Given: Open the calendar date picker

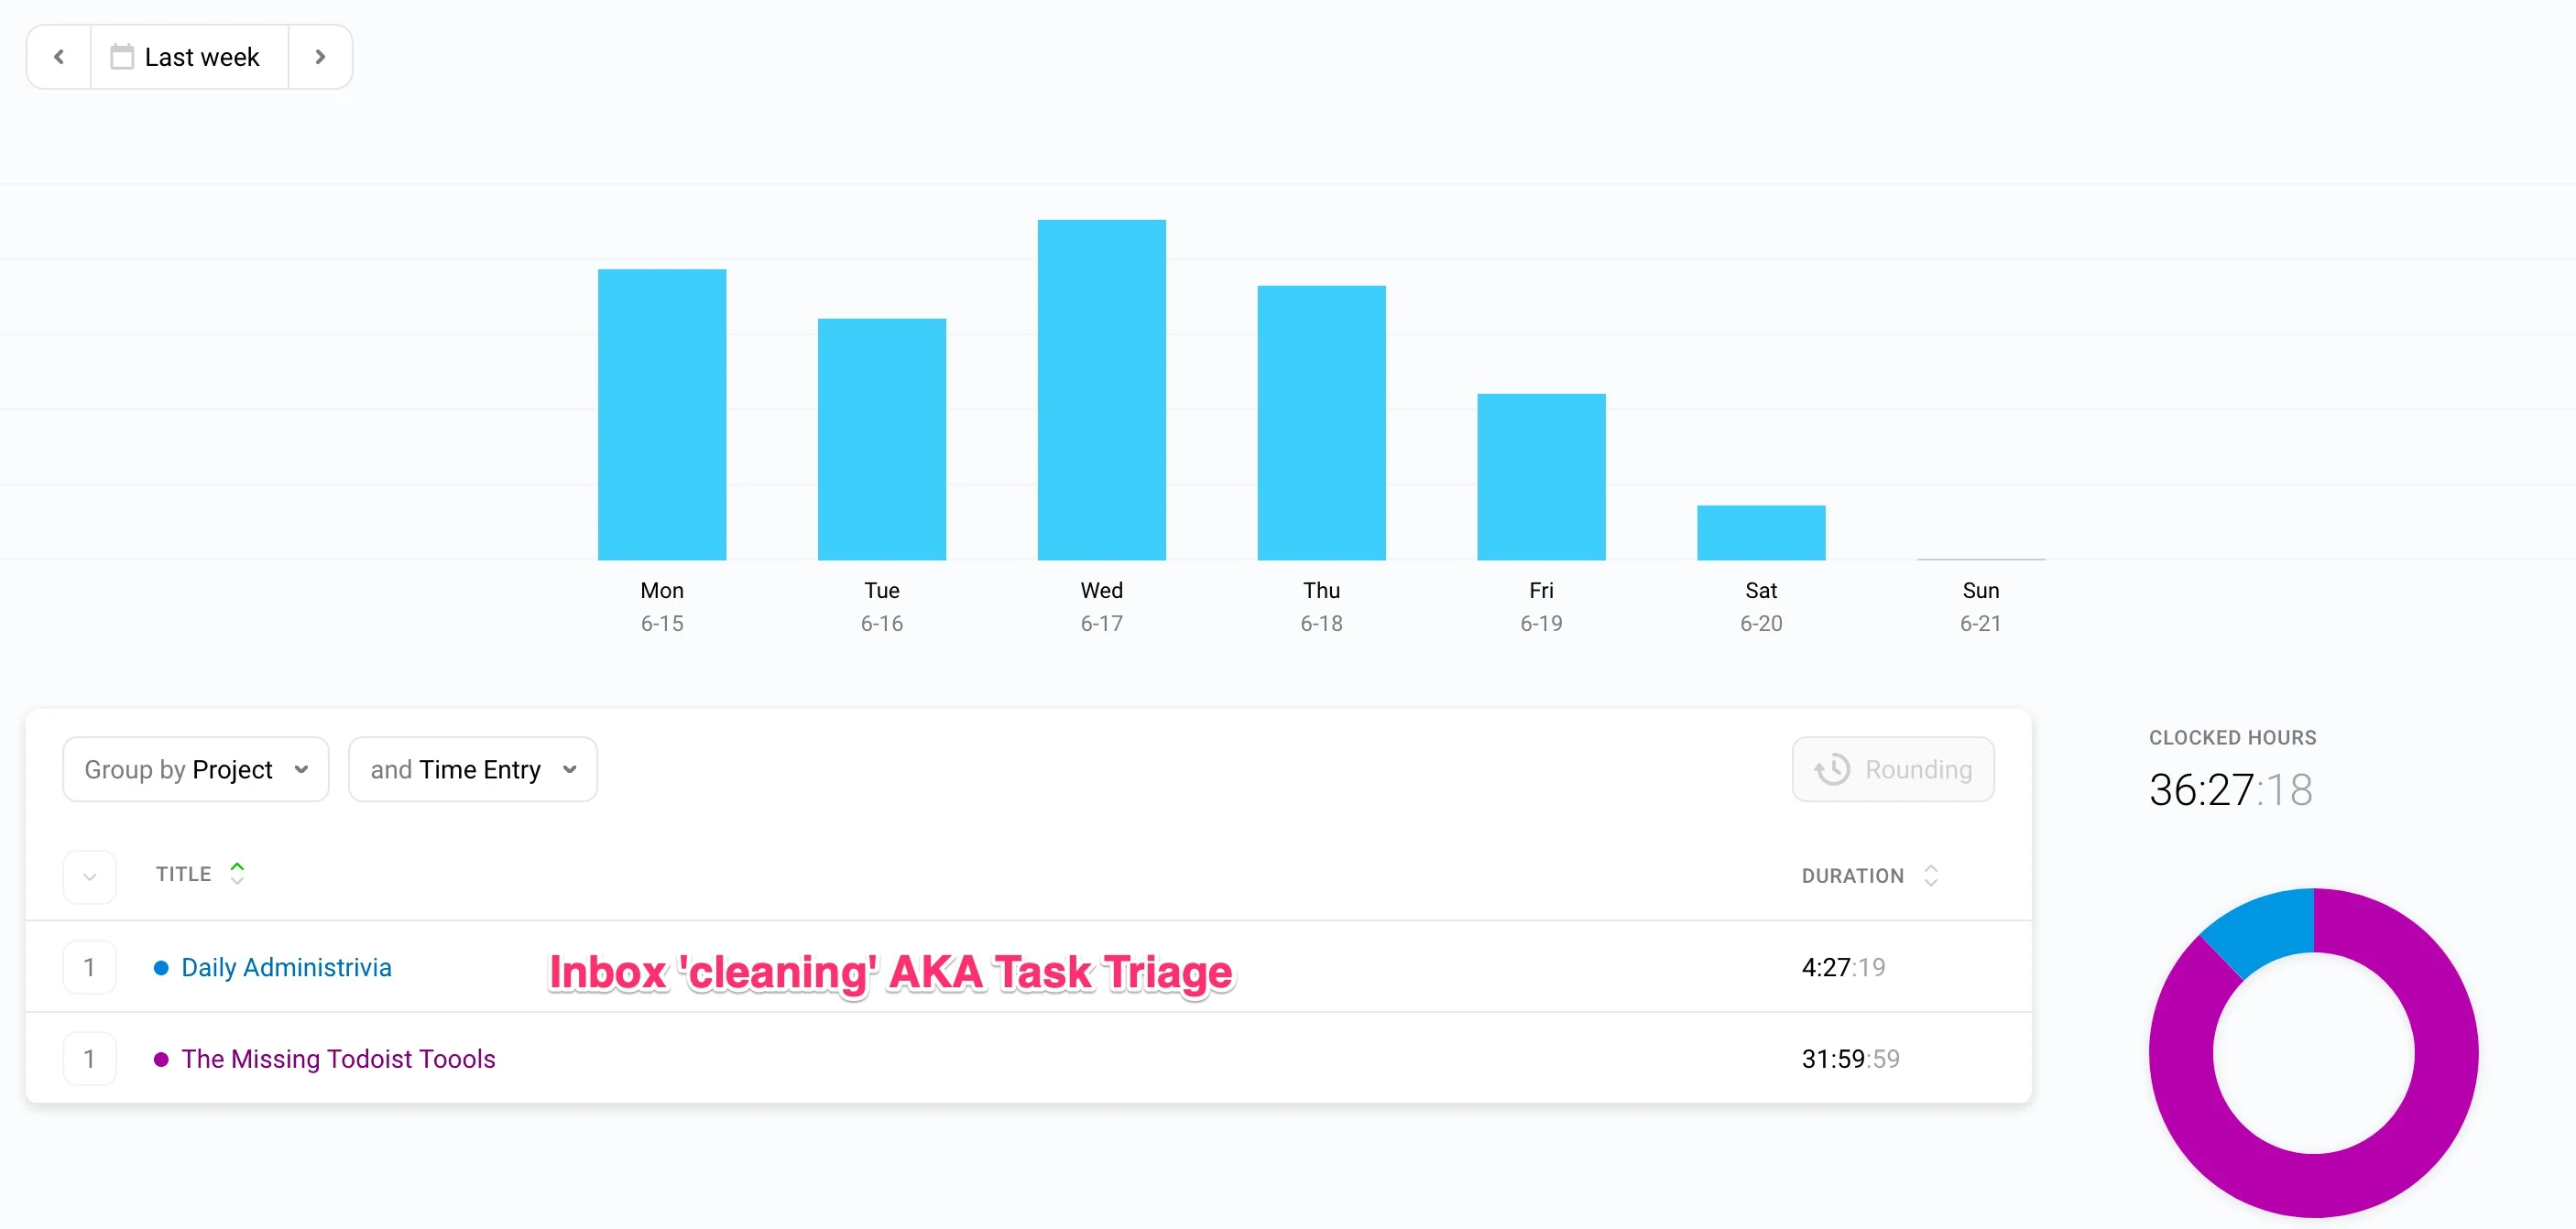Looking at the screenshot, I should [x=121, y=56].
